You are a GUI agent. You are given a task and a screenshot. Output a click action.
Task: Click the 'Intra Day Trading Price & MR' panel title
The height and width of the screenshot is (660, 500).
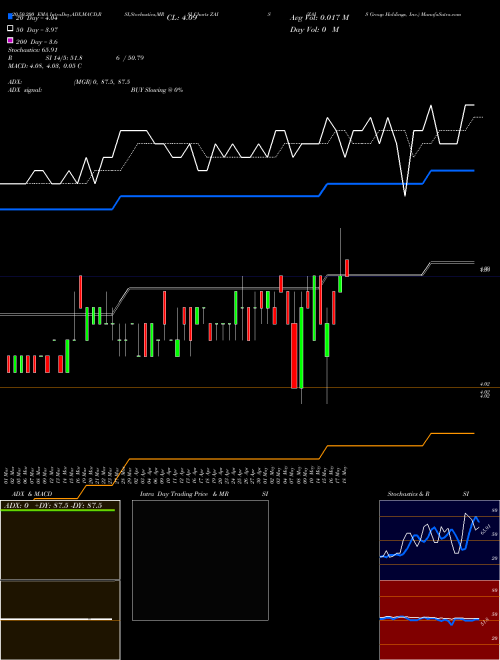coord(184,494)
